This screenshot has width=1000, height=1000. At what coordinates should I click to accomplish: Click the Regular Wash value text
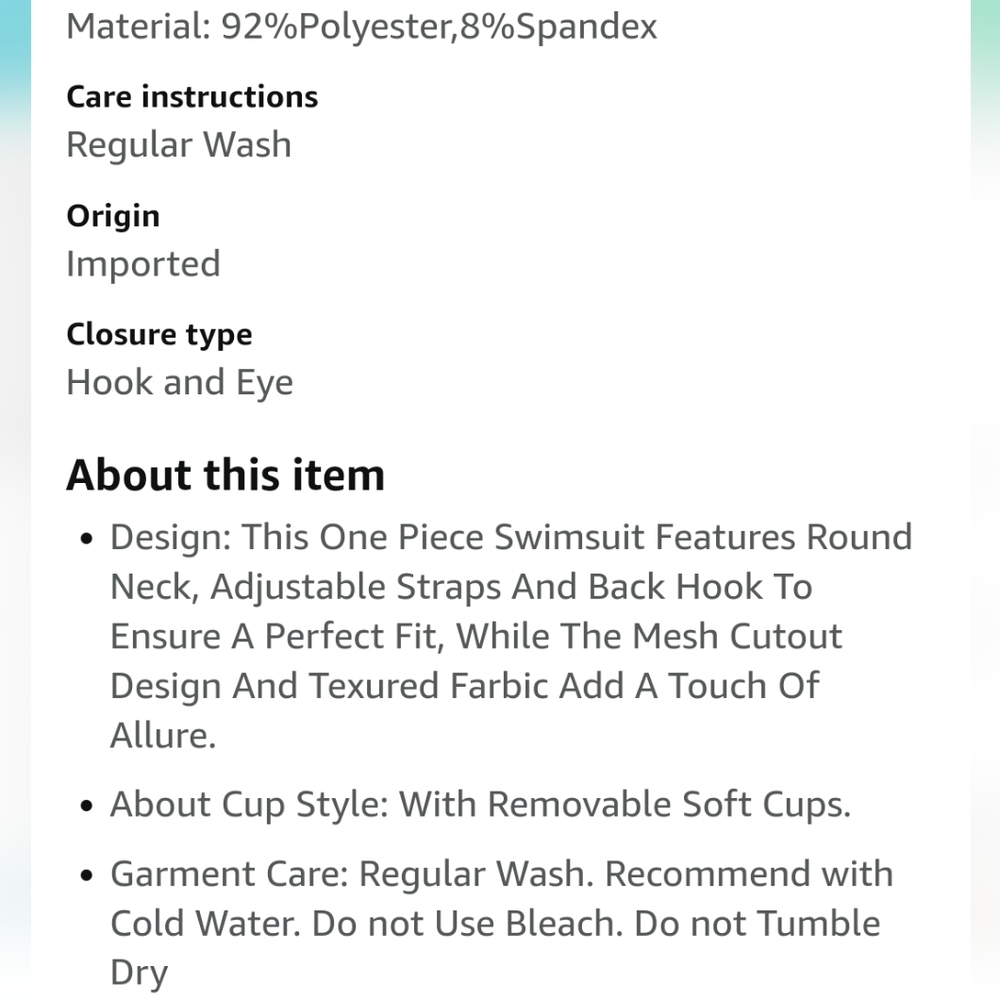(179, 145)
